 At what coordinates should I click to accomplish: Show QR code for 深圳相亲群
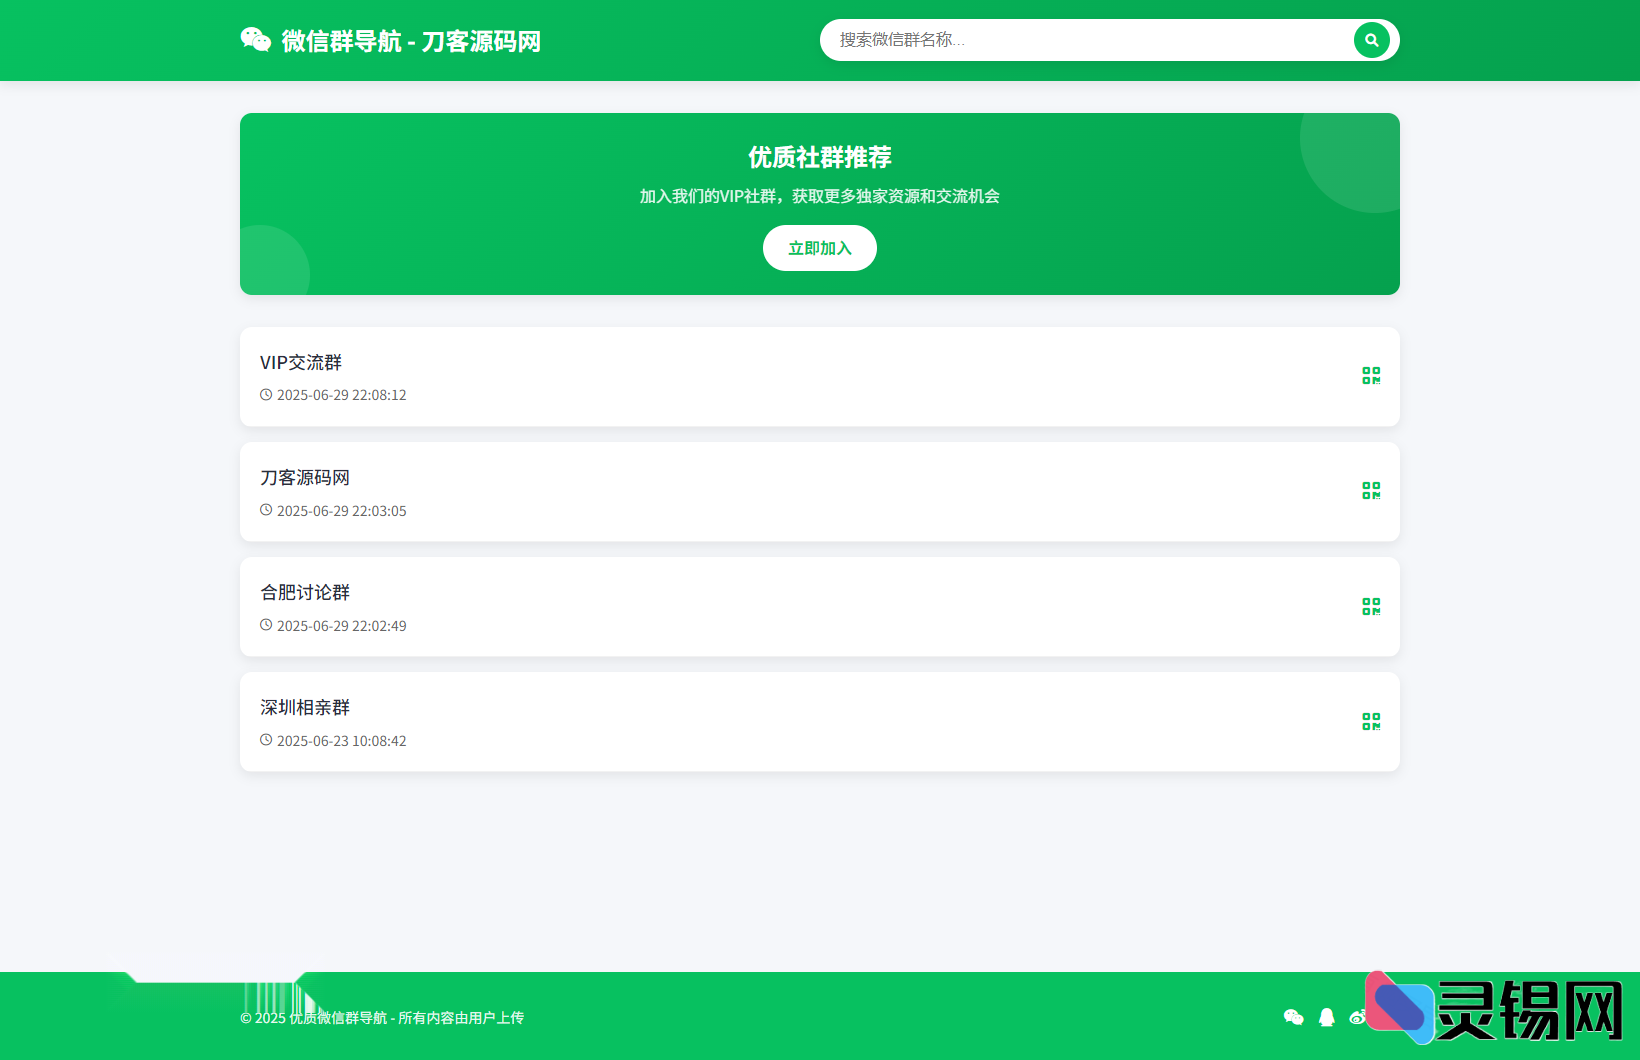(x=1371, y=721)
